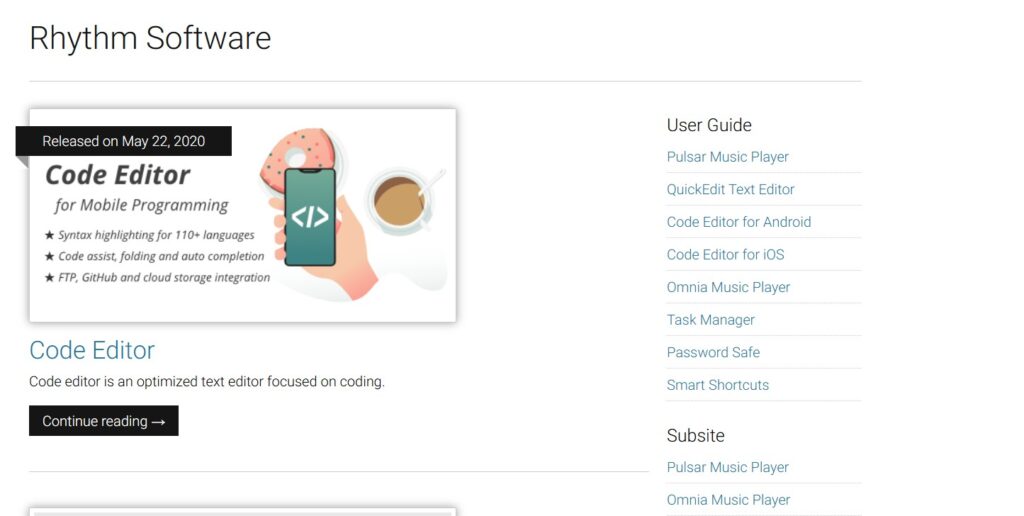Click the Code Editor post title
Image resolution: width=1024 pixels, height=516 pixels.
click(x=92, y=350)
